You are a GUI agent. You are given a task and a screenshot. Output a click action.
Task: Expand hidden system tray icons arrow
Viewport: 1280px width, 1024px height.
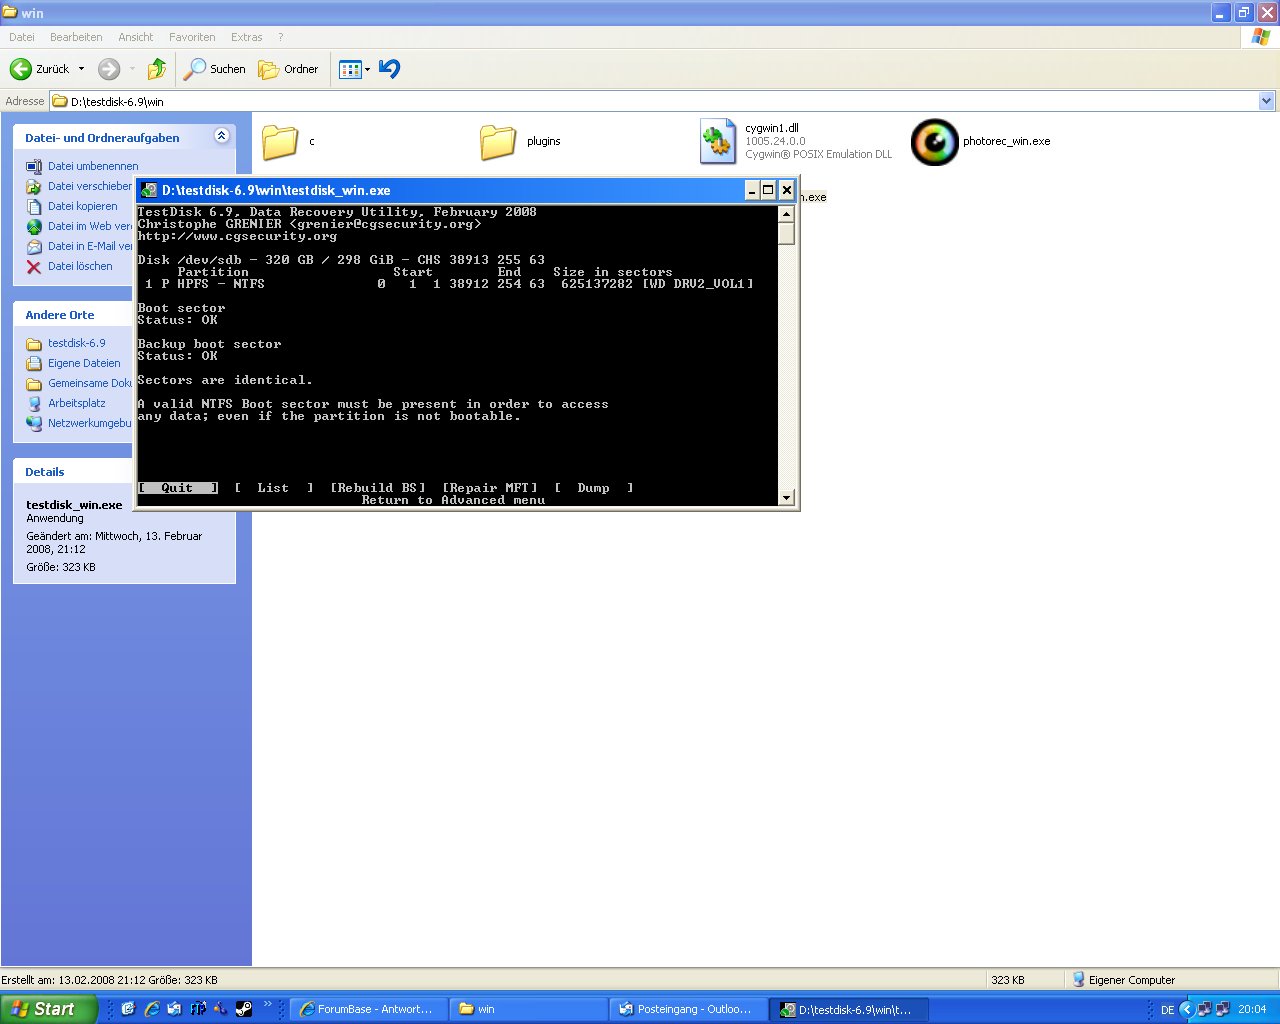click(1187, 1009)
